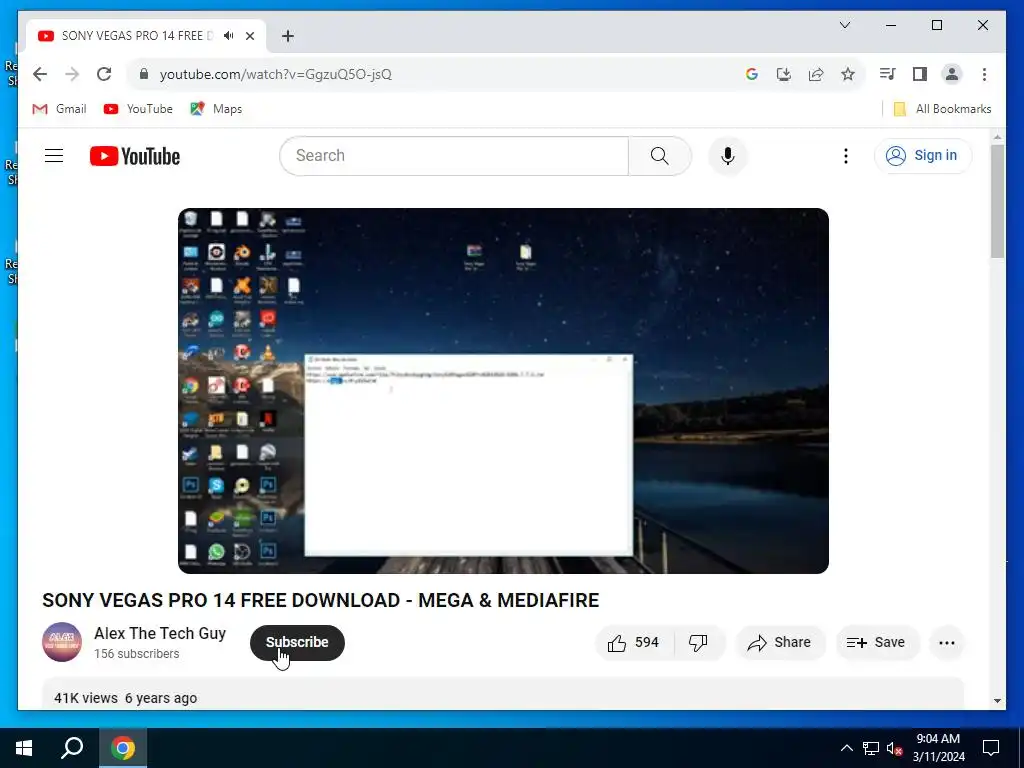Reload the YouTube page
Image resolution: width=1024 pixels, height=768 pixels.
104,74
